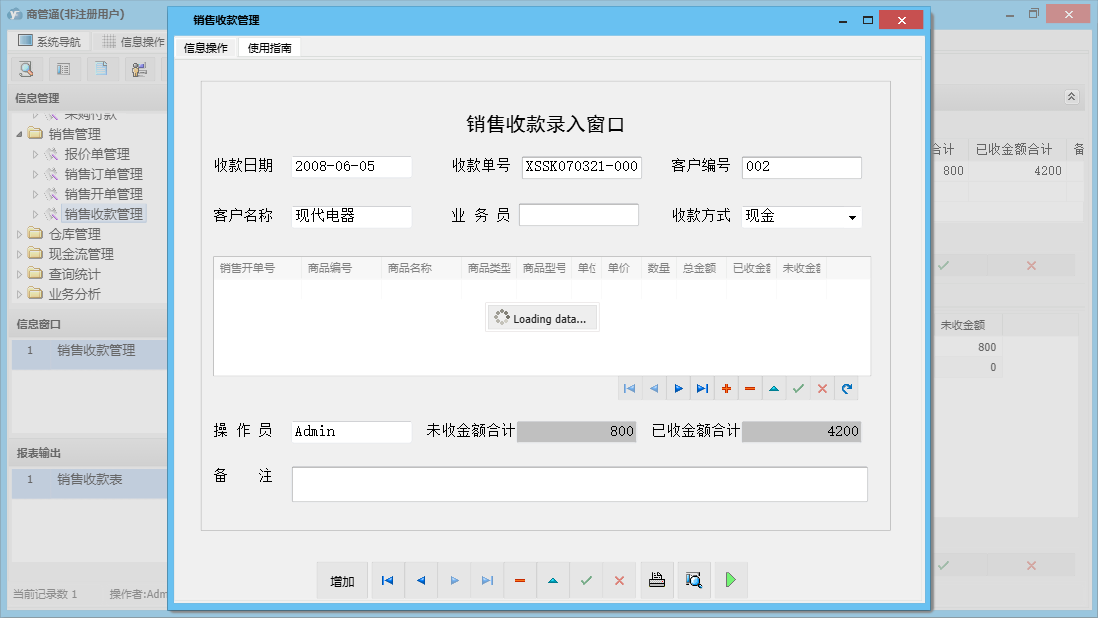Click the next record blue arrow icon
This screenshot has height=618, width=1098.
click(678, 388)
